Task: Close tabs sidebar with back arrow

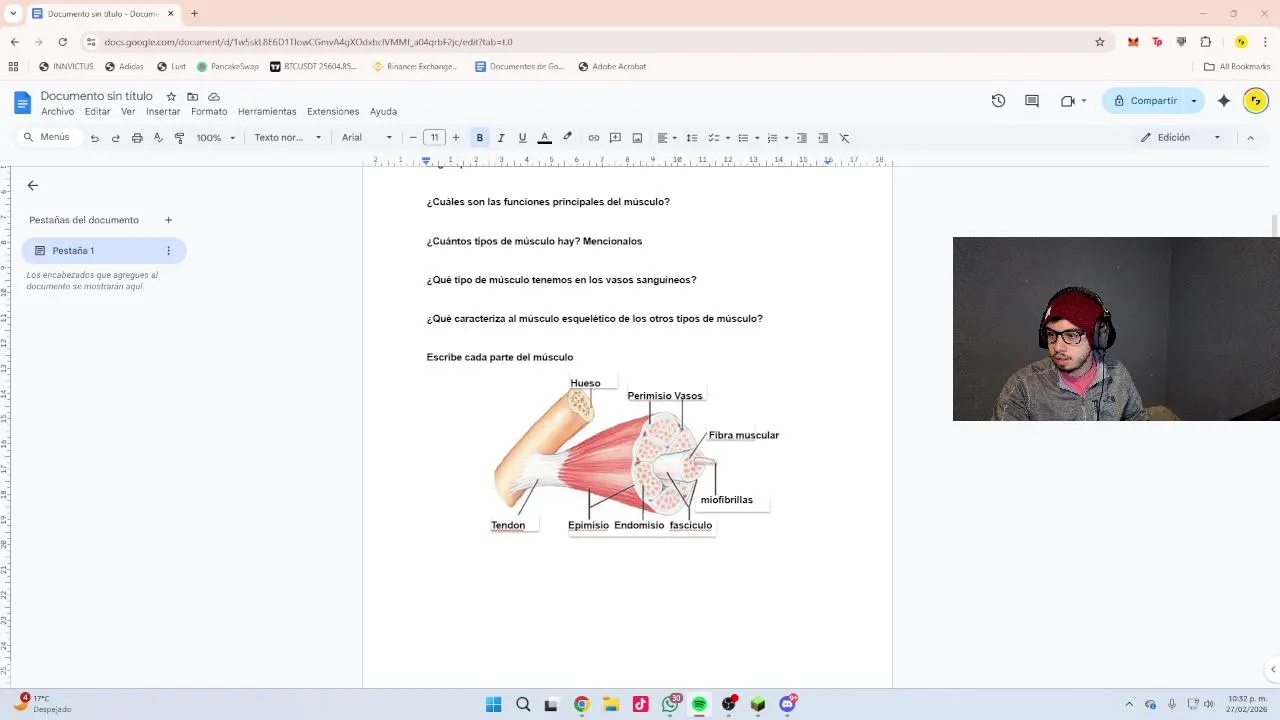Action: 33,185
